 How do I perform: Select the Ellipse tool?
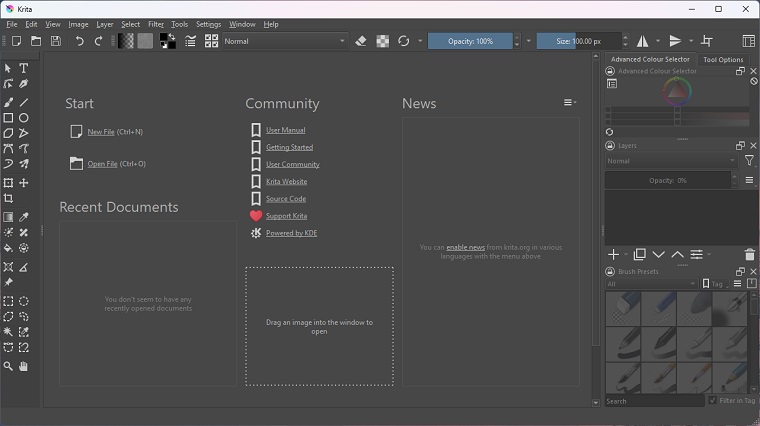point(23,118)
